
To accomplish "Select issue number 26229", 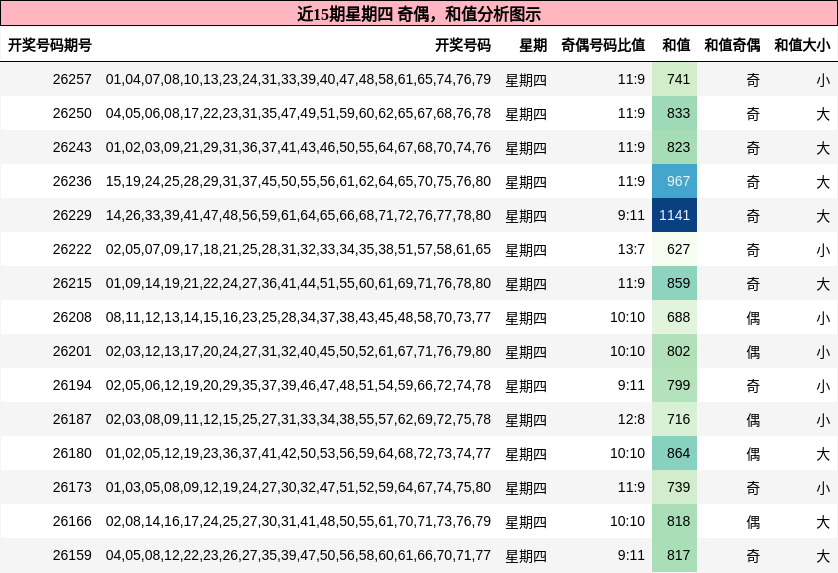I will (x=72, y=215).
